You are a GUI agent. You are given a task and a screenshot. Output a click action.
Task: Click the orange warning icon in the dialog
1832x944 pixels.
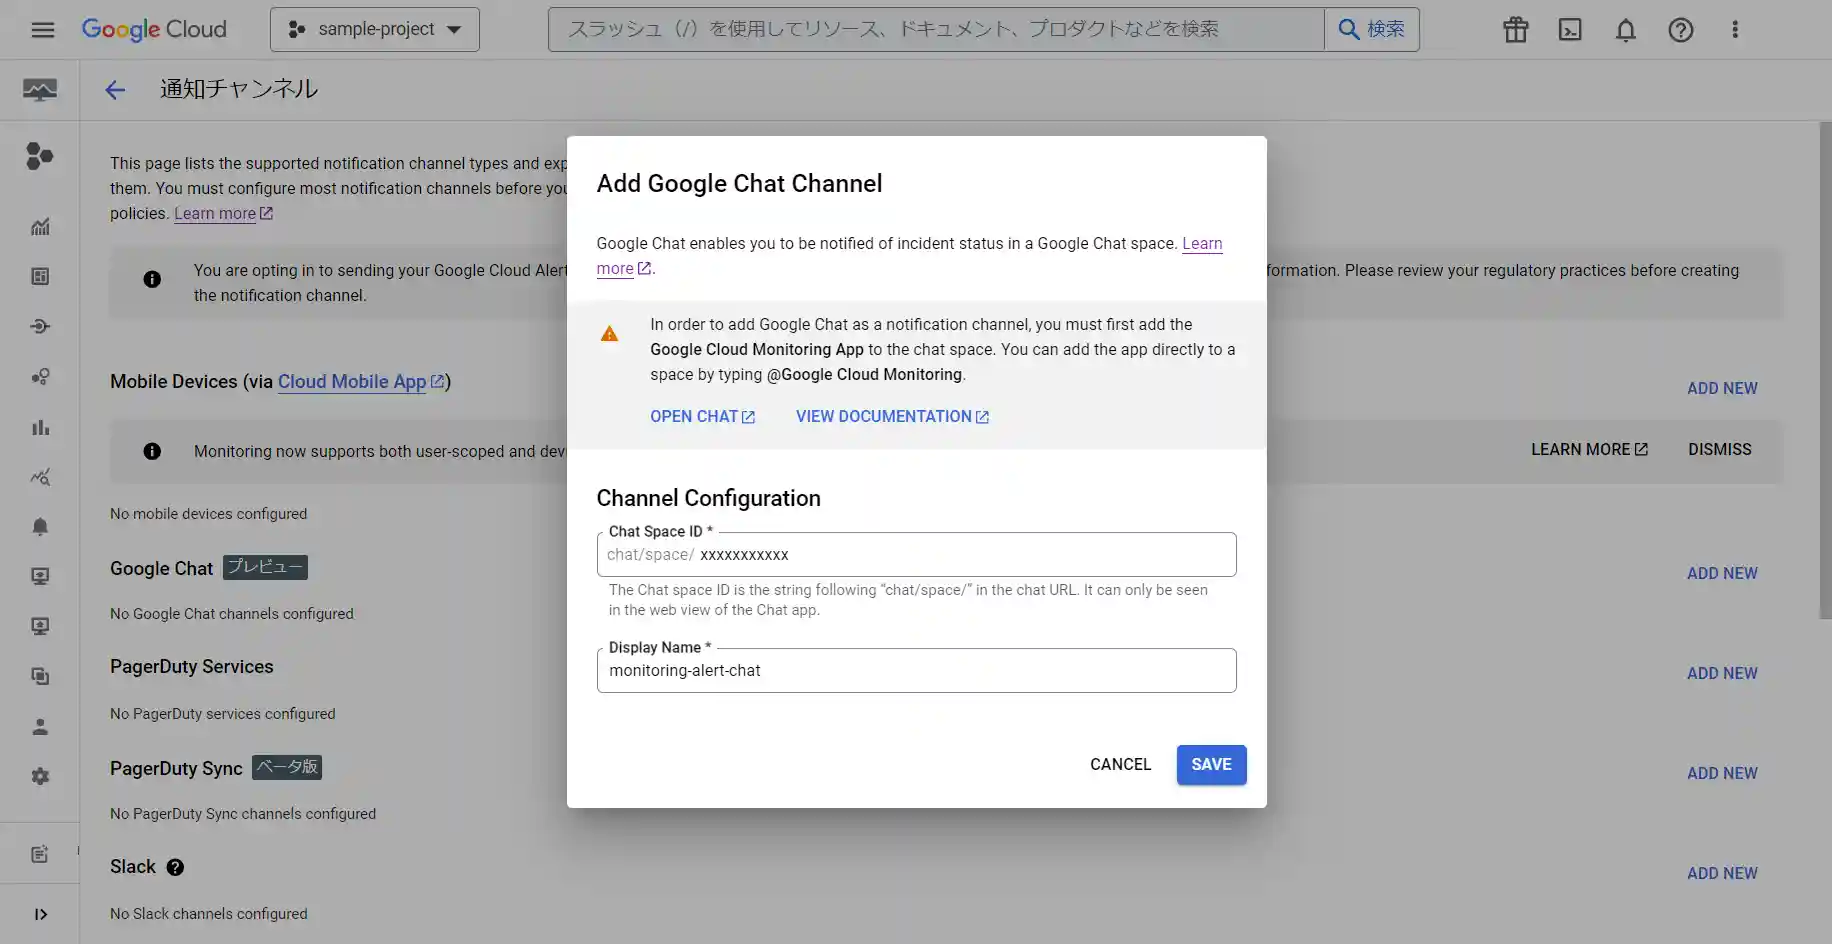[609, 334]
